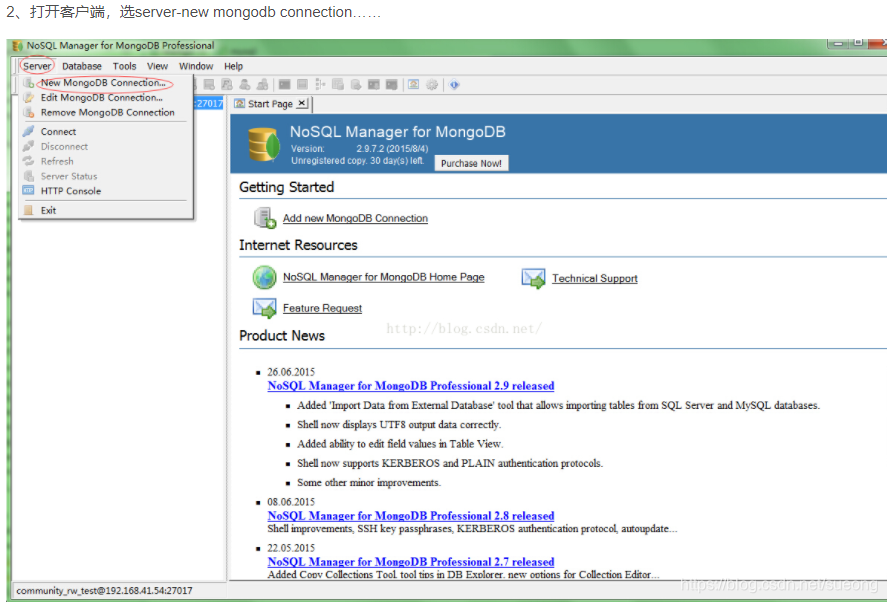Click the news date 08.06.2015
Image resolution: width=887 pixels, height=603 pixels.
click(291, 502)
